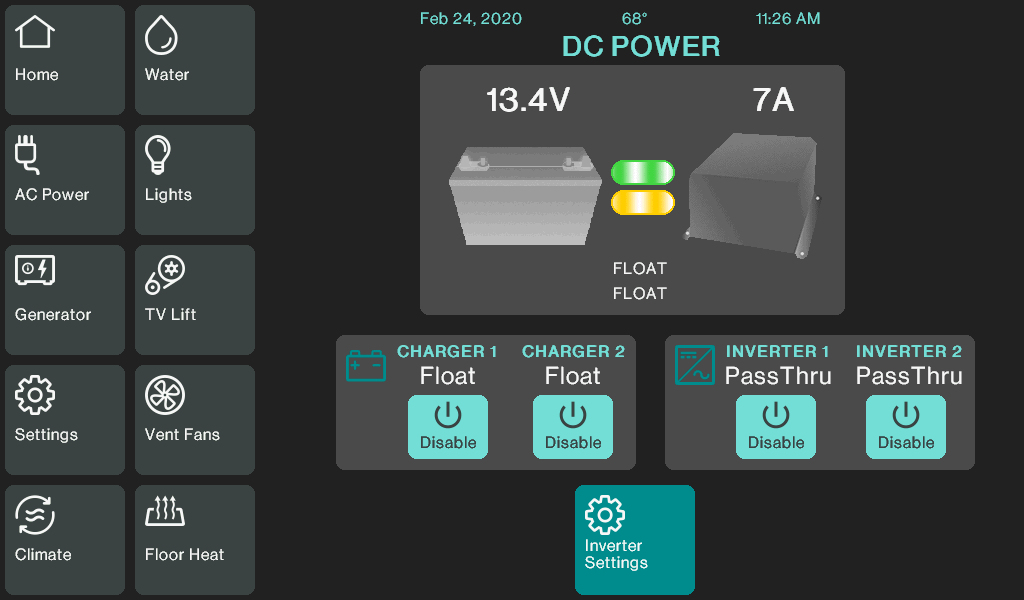Open the Floor Heat controls

pos(195,540)
